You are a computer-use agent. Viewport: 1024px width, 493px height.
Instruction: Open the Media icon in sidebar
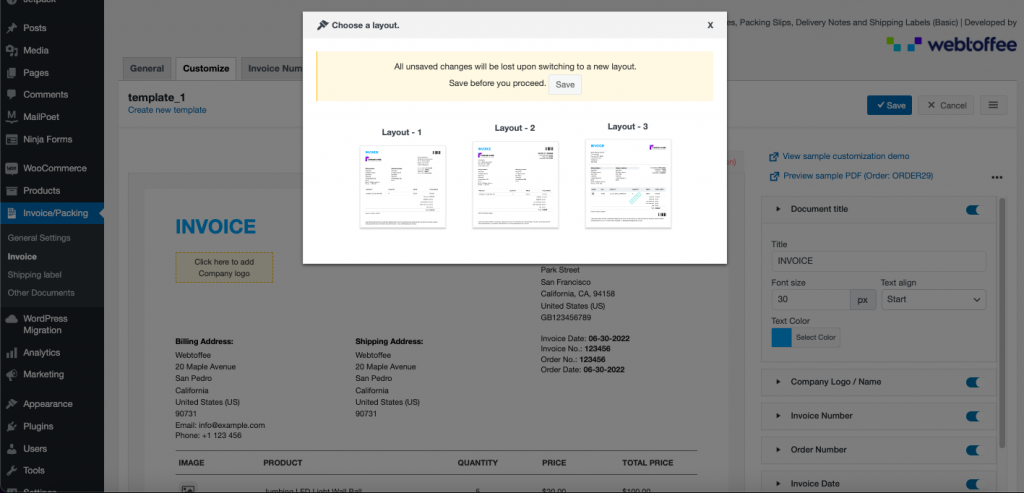pyautogui.click(x=11, y=50)
